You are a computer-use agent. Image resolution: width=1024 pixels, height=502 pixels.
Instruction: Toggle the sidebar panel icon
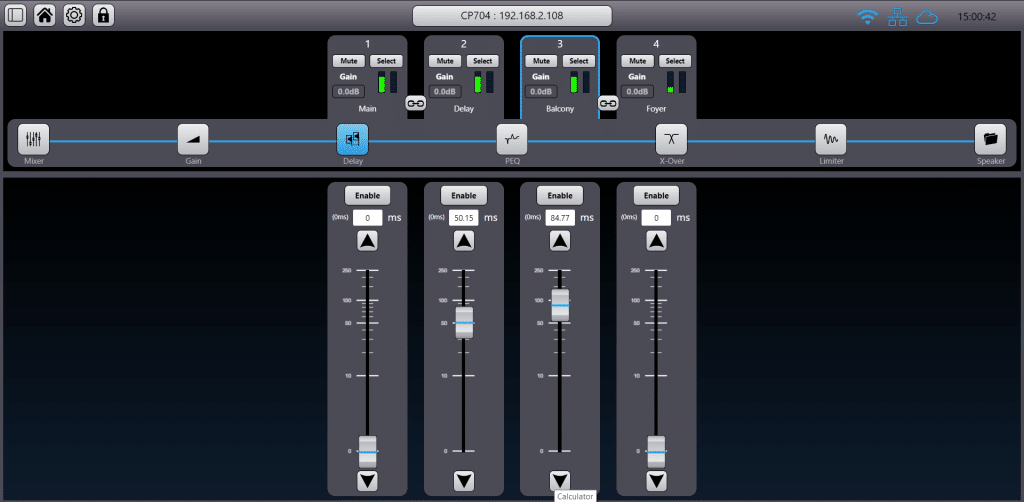click(15, 16)
